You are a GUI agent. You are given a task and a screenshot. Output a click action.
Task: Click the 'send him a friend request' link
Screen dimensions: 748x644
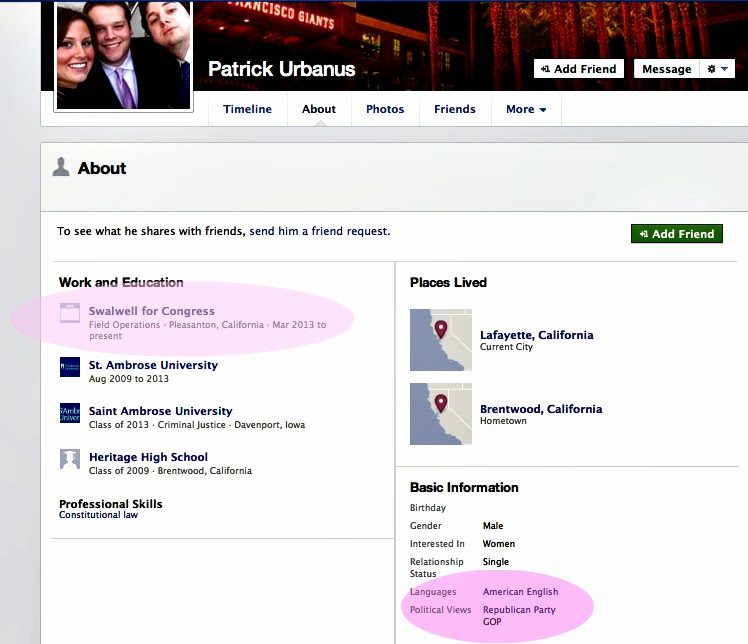(x=319, y=231)
